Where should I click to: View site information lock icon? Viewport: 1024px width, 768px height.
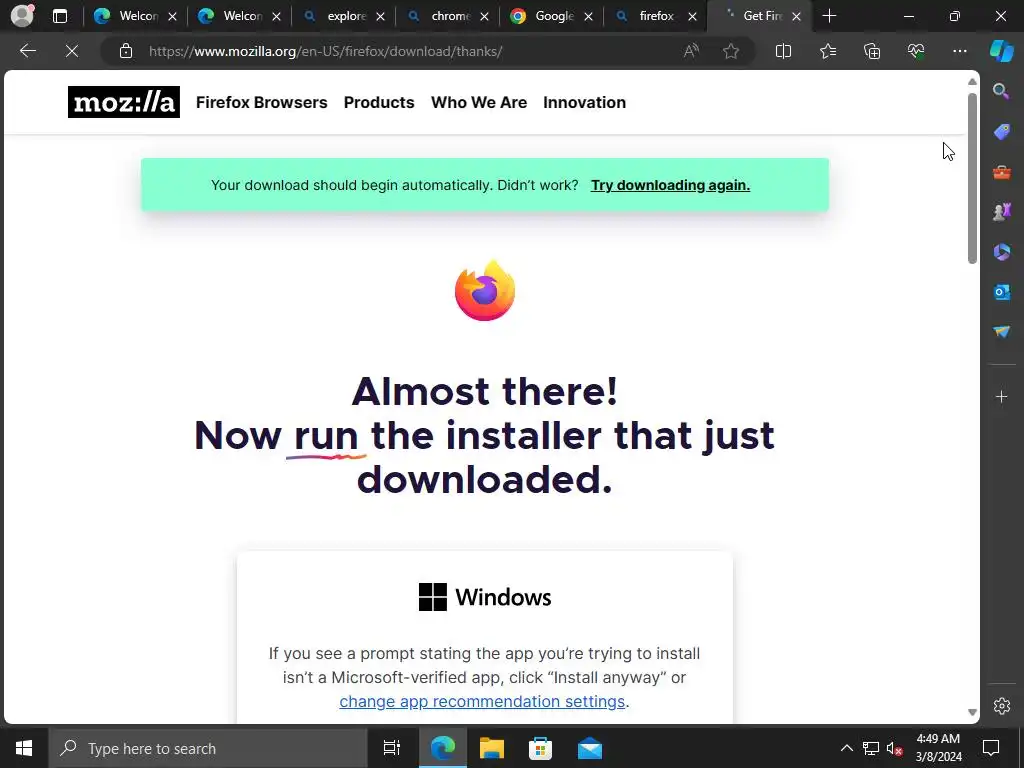point(126,51)
